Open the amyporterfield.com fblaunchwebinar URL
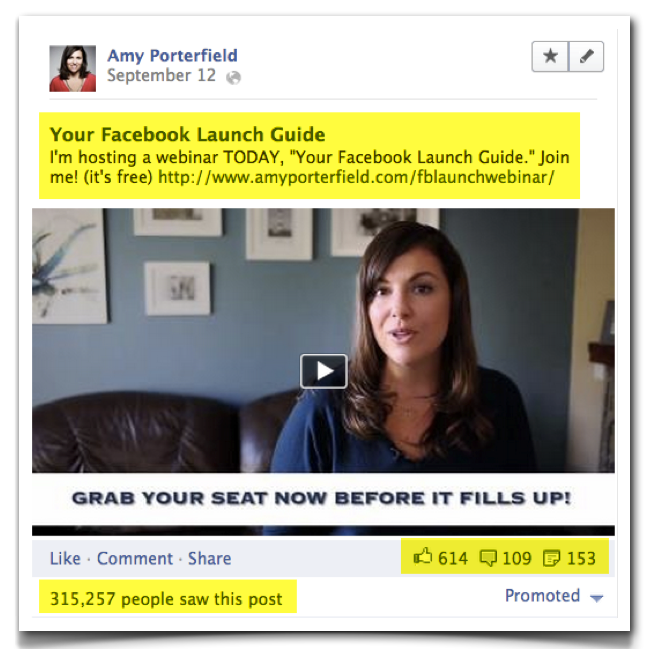Screen dimensions: 652x649 click(356, 177)
